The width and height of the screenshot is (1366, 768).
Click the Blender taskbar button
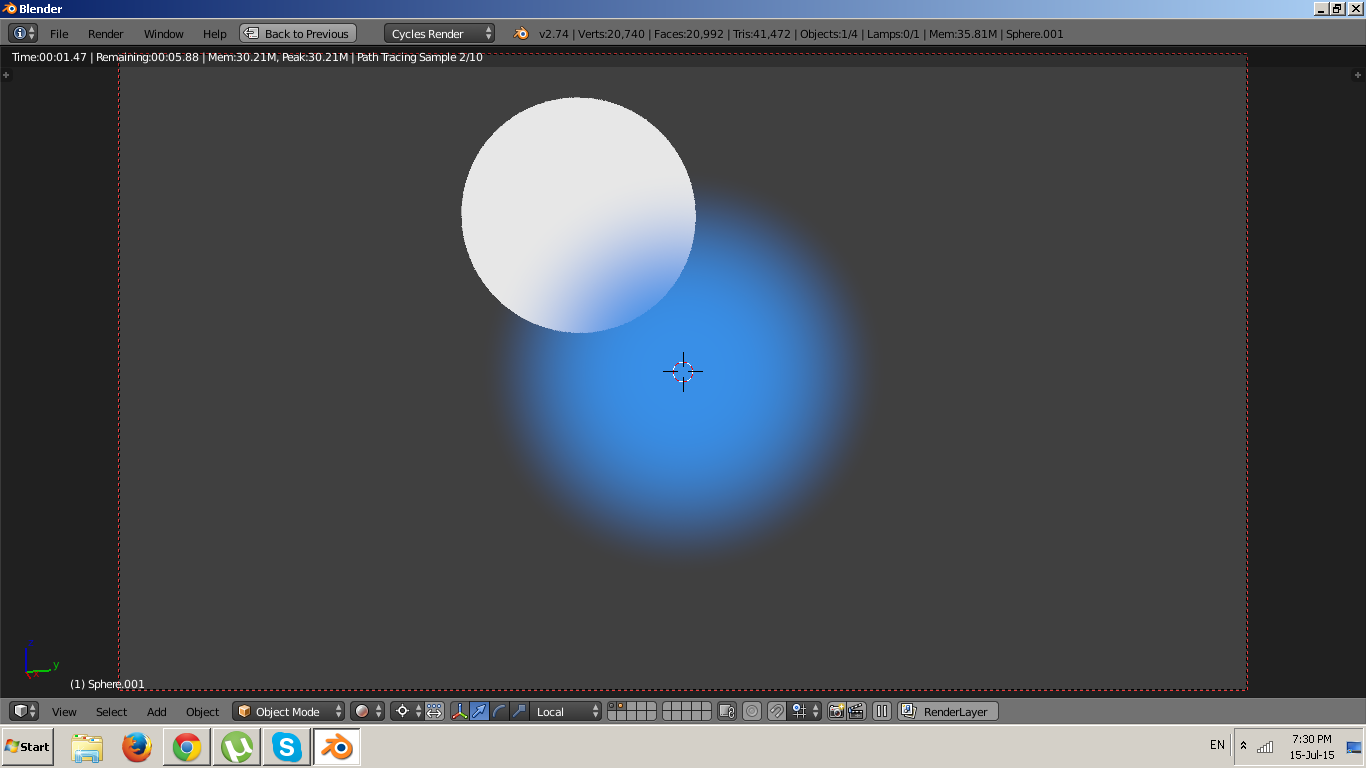(x=337, y=747)
